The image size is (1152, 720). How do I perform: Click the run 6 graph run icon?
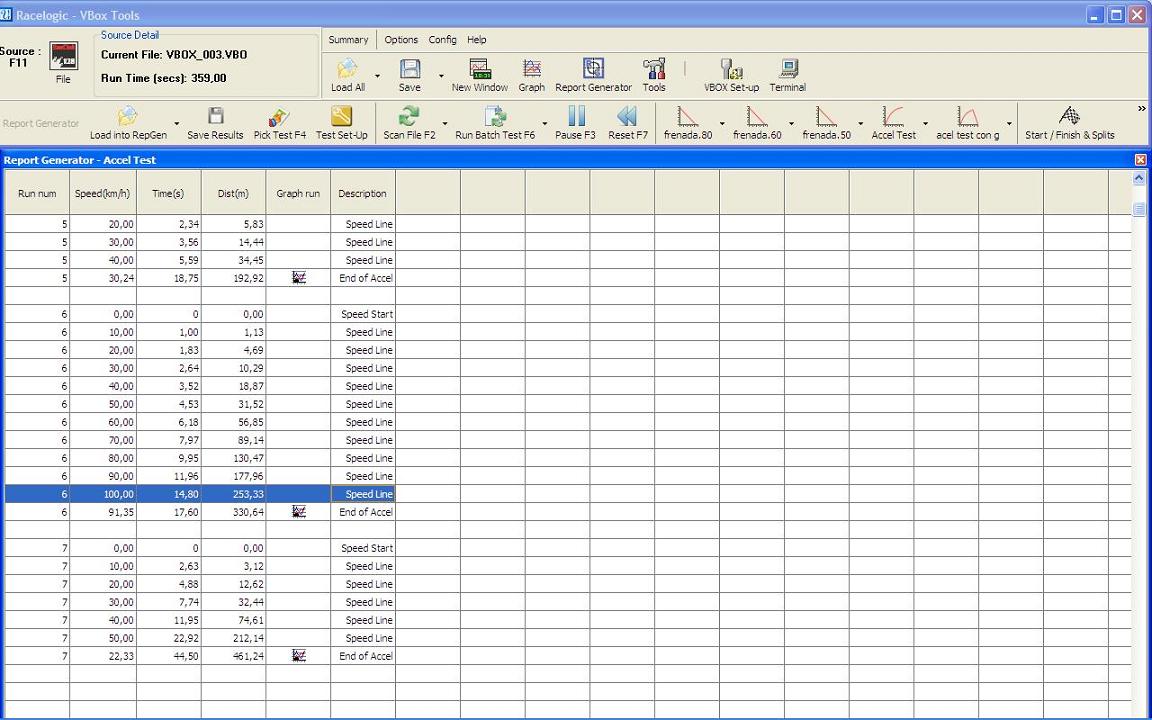tap(298, 511)
